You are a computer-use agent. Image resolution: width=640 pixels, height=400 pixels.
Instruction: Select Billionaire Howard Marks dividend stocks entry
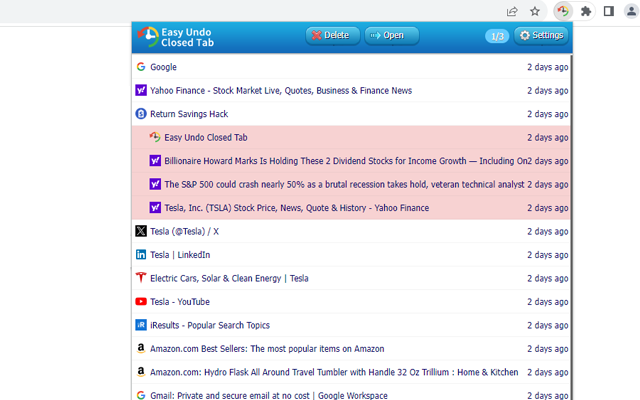pos(351,160)
